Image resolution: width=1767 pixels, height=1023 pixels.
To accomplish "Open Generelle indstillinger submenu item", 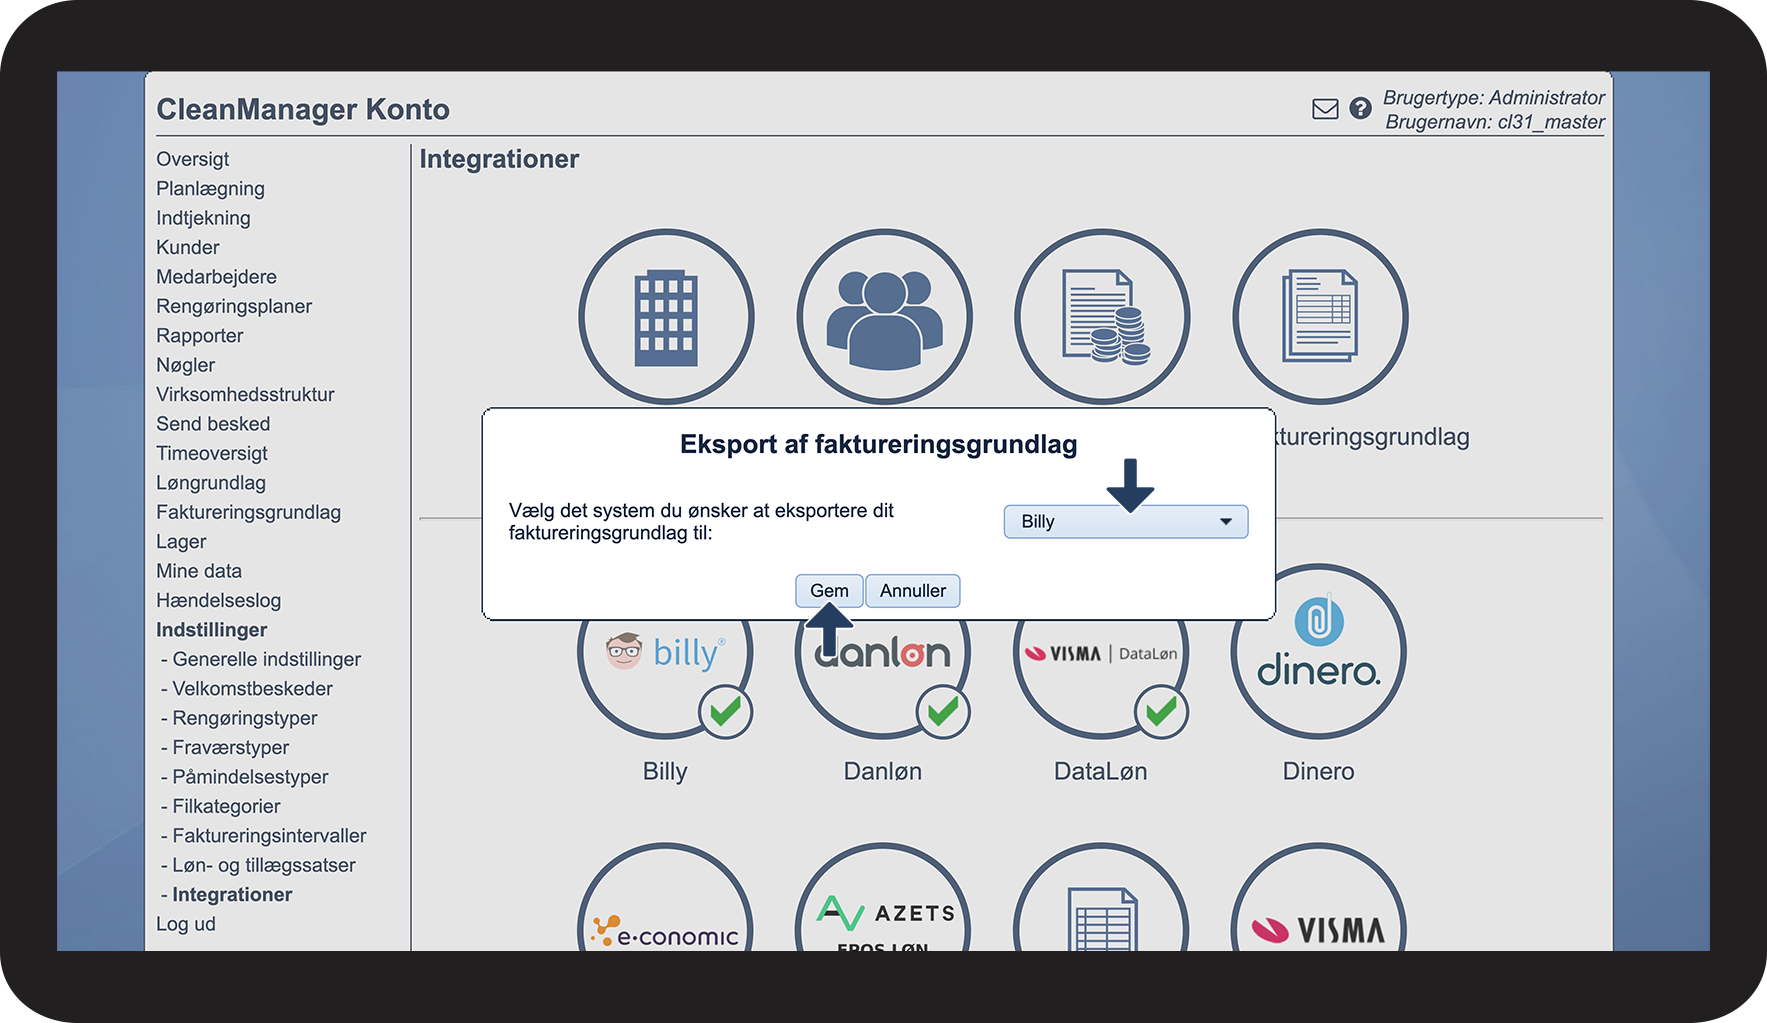I will pyautogui.click(x=266, y=659).
